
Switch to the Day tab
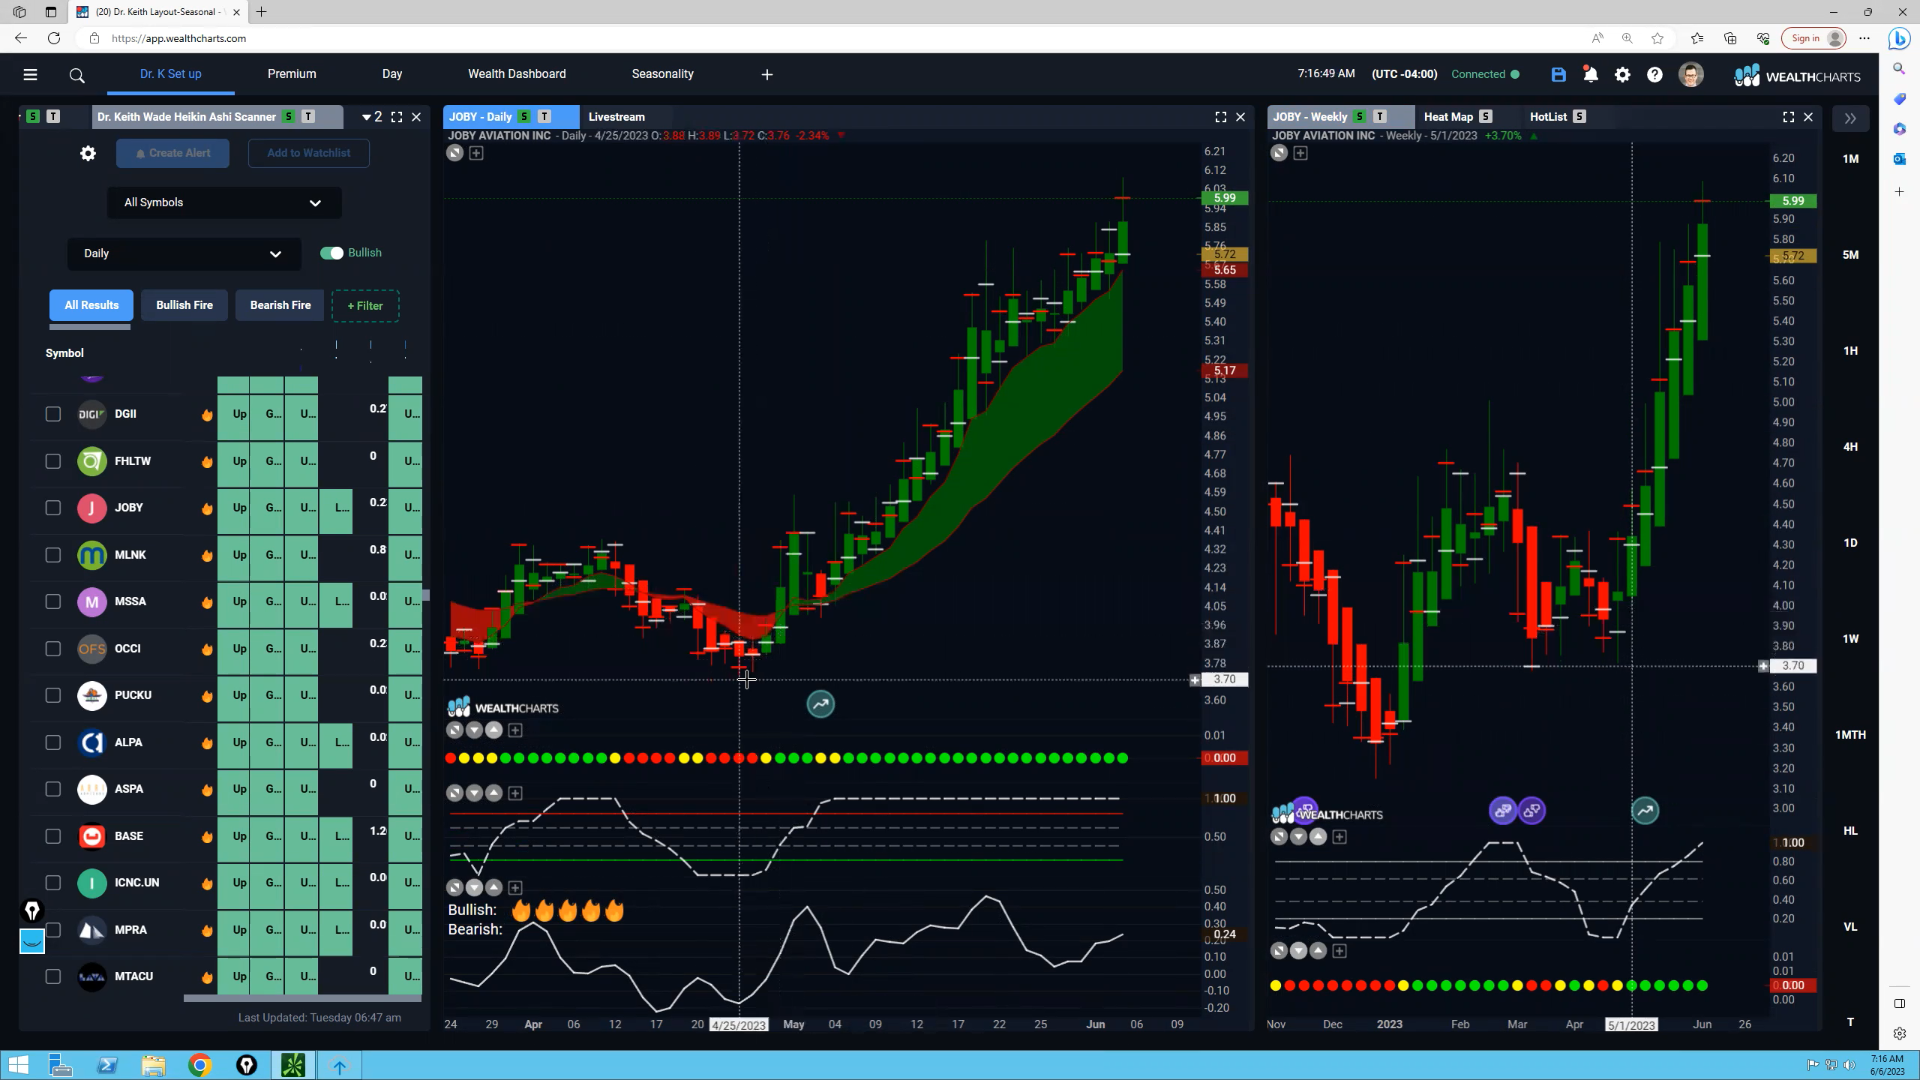click(392, 74)
